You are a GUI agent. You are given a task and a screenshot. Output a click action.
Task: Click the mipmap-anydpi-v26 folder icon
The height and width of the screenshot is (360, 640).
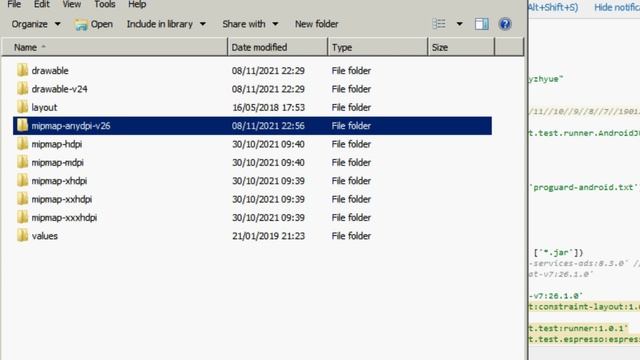coord(22,125)
